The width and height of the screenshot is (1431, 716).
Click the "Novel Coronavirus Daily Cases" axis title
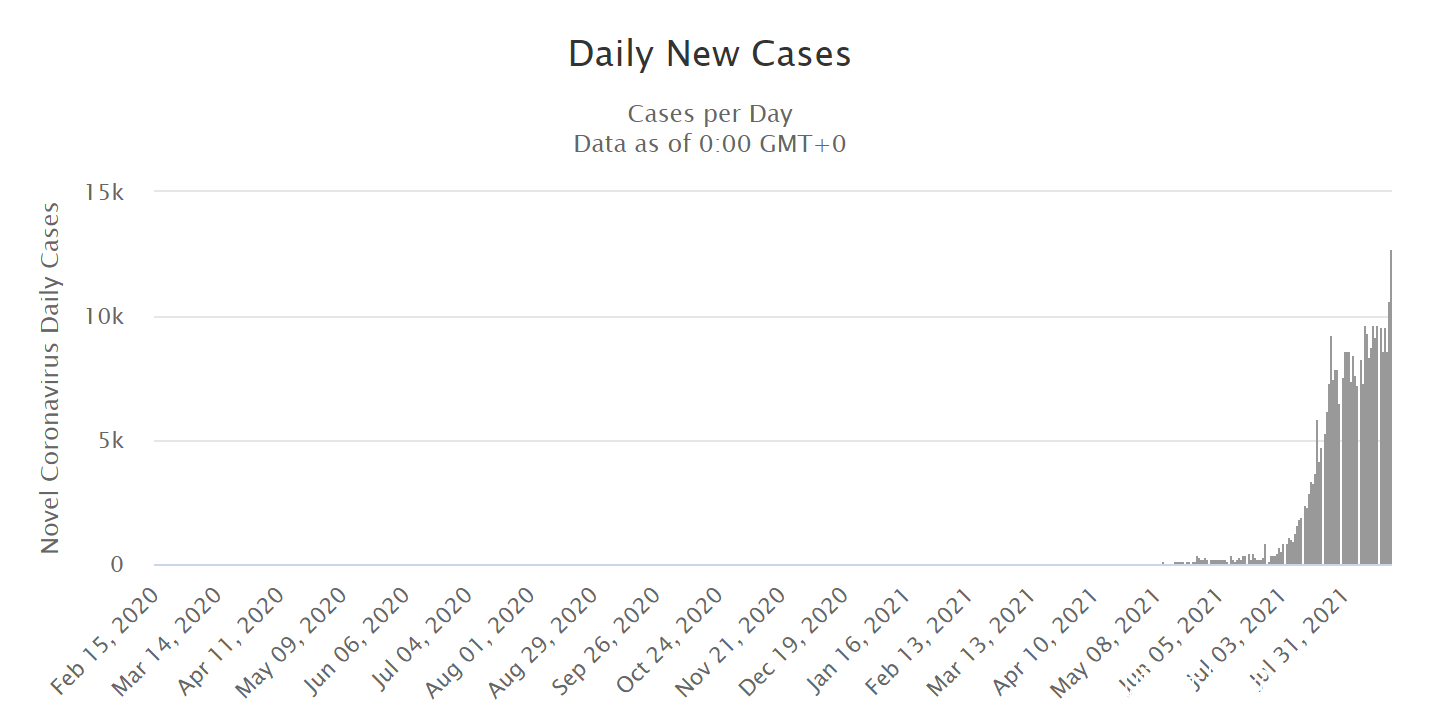point(50,378)
